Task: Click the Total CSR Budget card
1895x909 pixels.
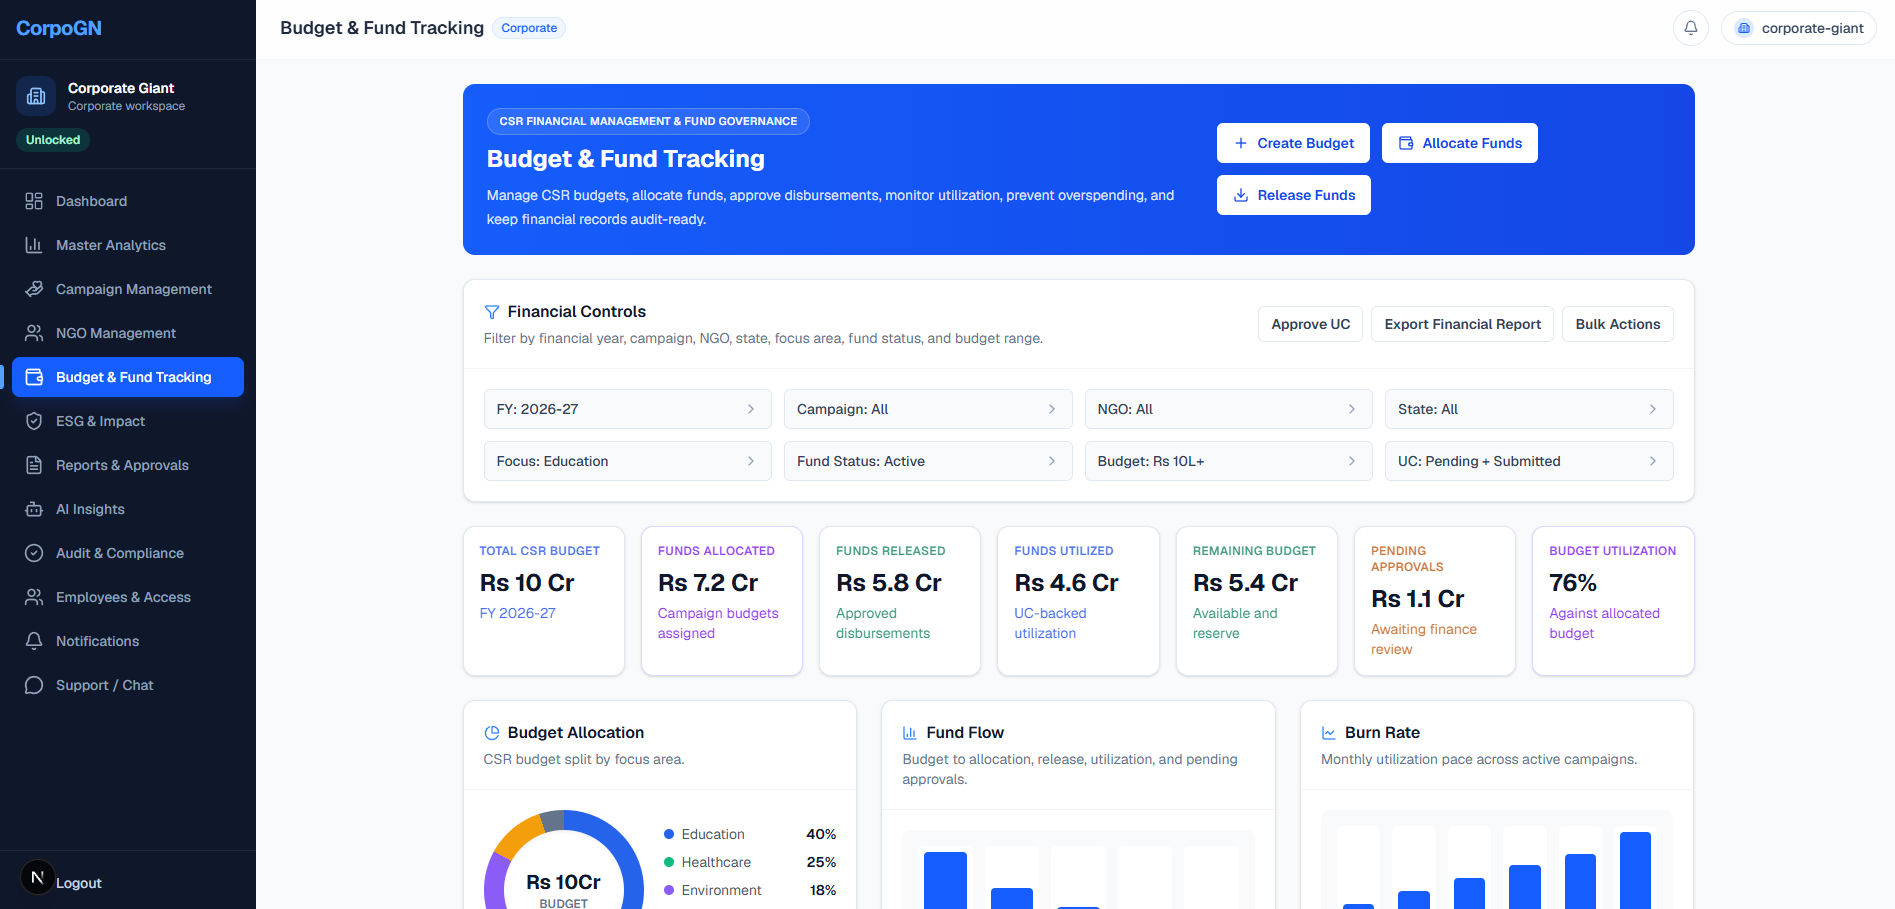Action: pyautogui.click(x=544, y=601)
